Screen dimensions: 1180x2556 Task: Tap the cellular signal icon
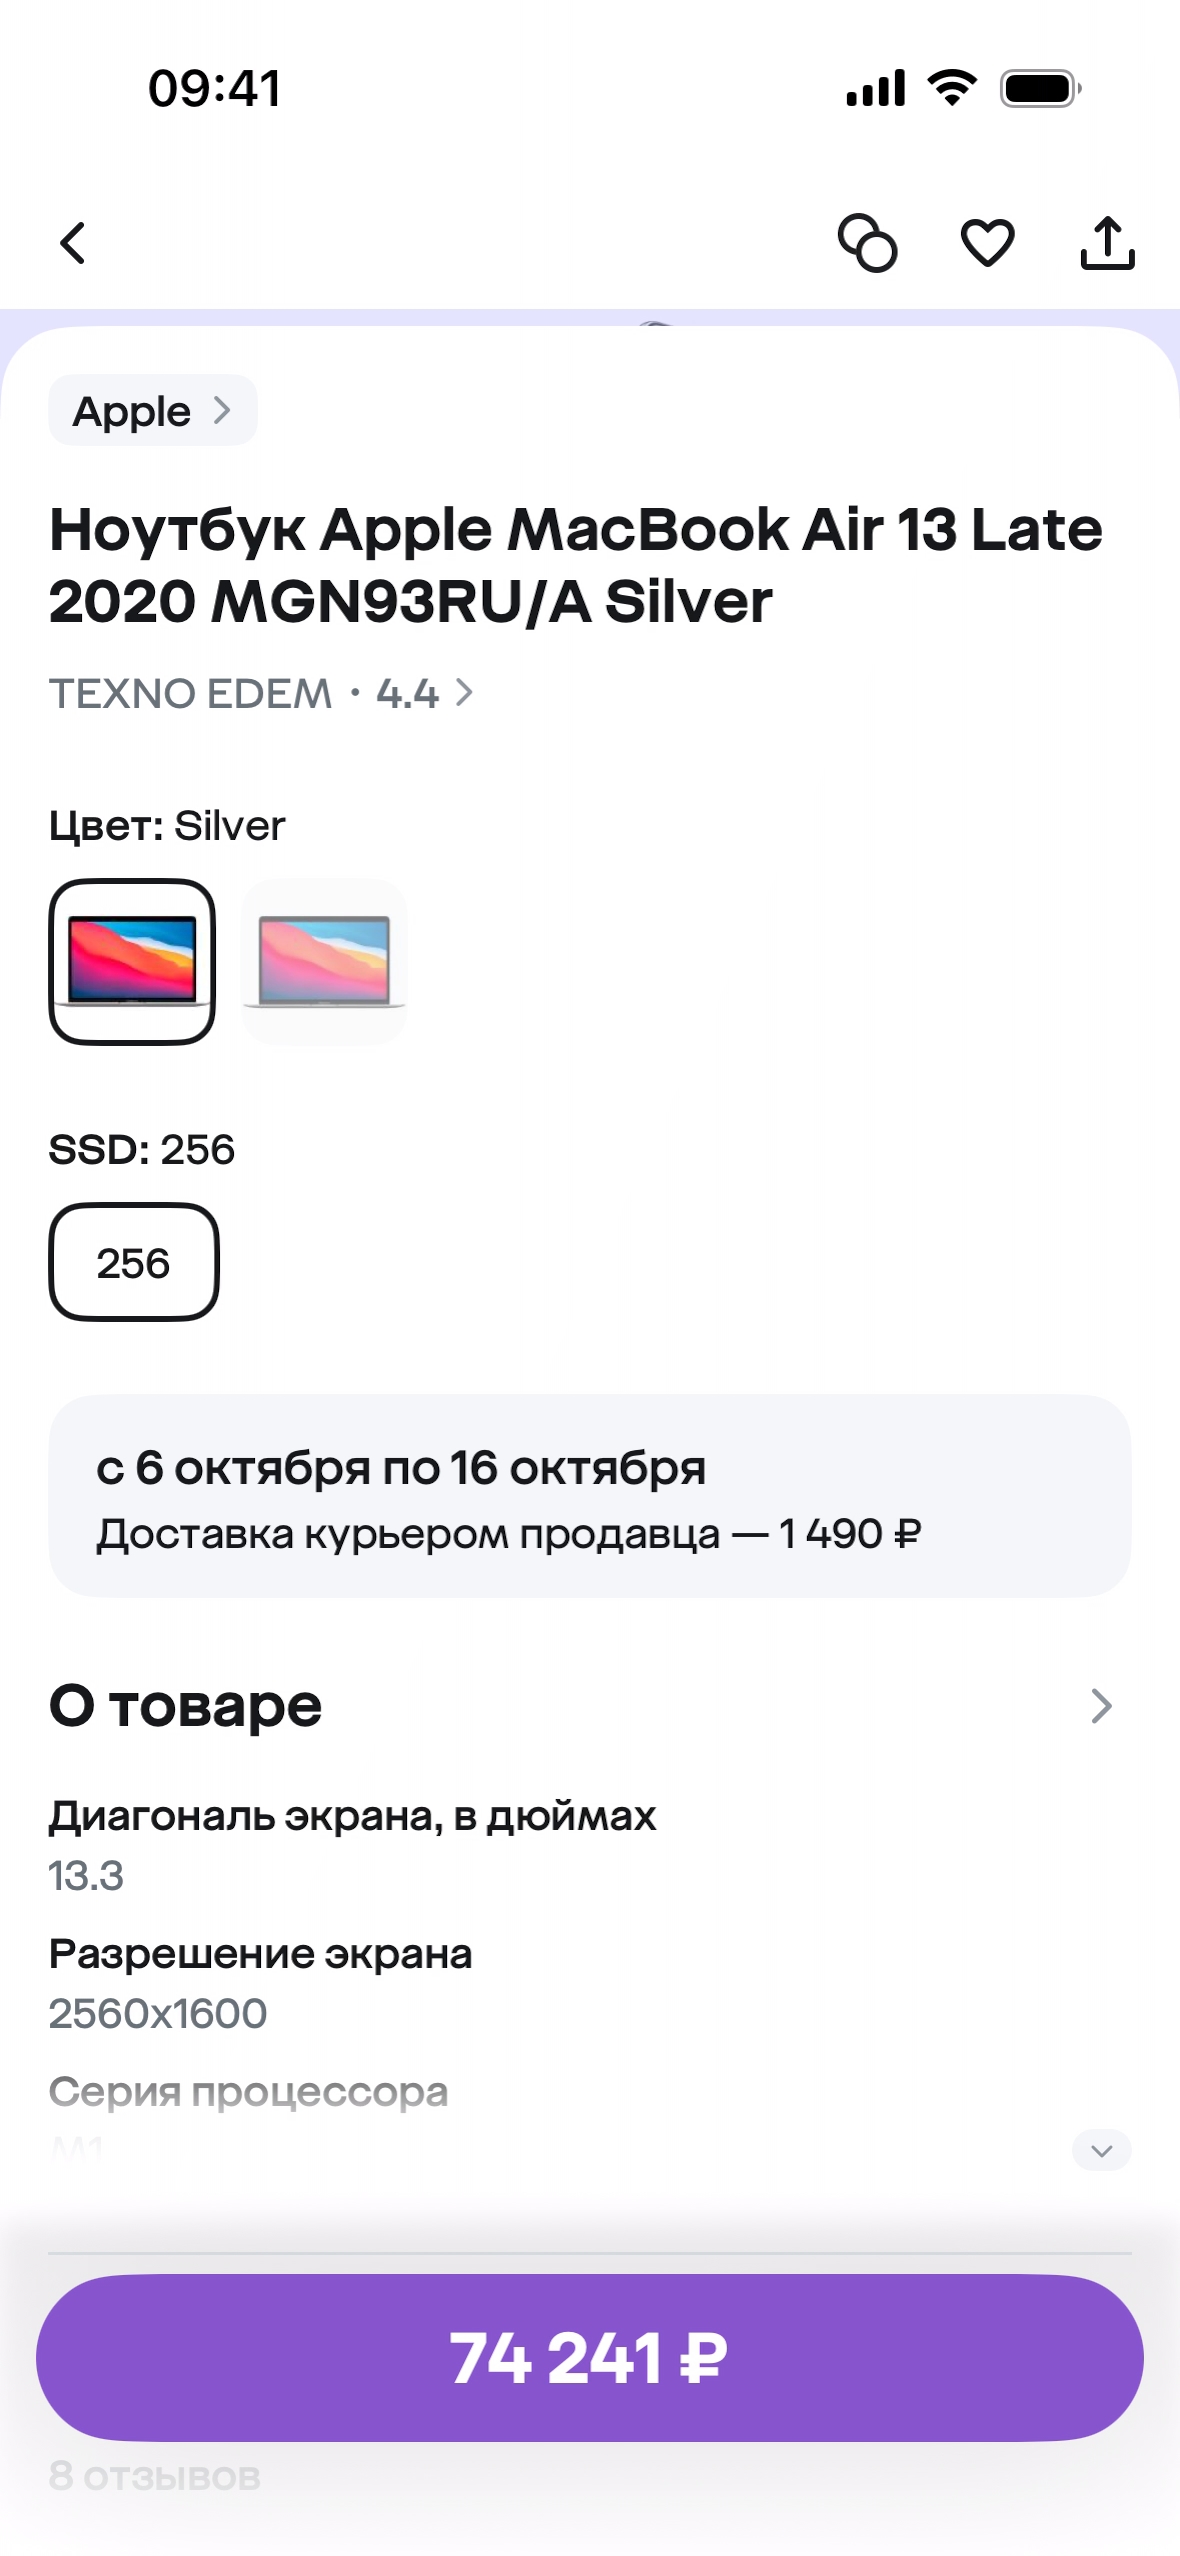point(875,88)
